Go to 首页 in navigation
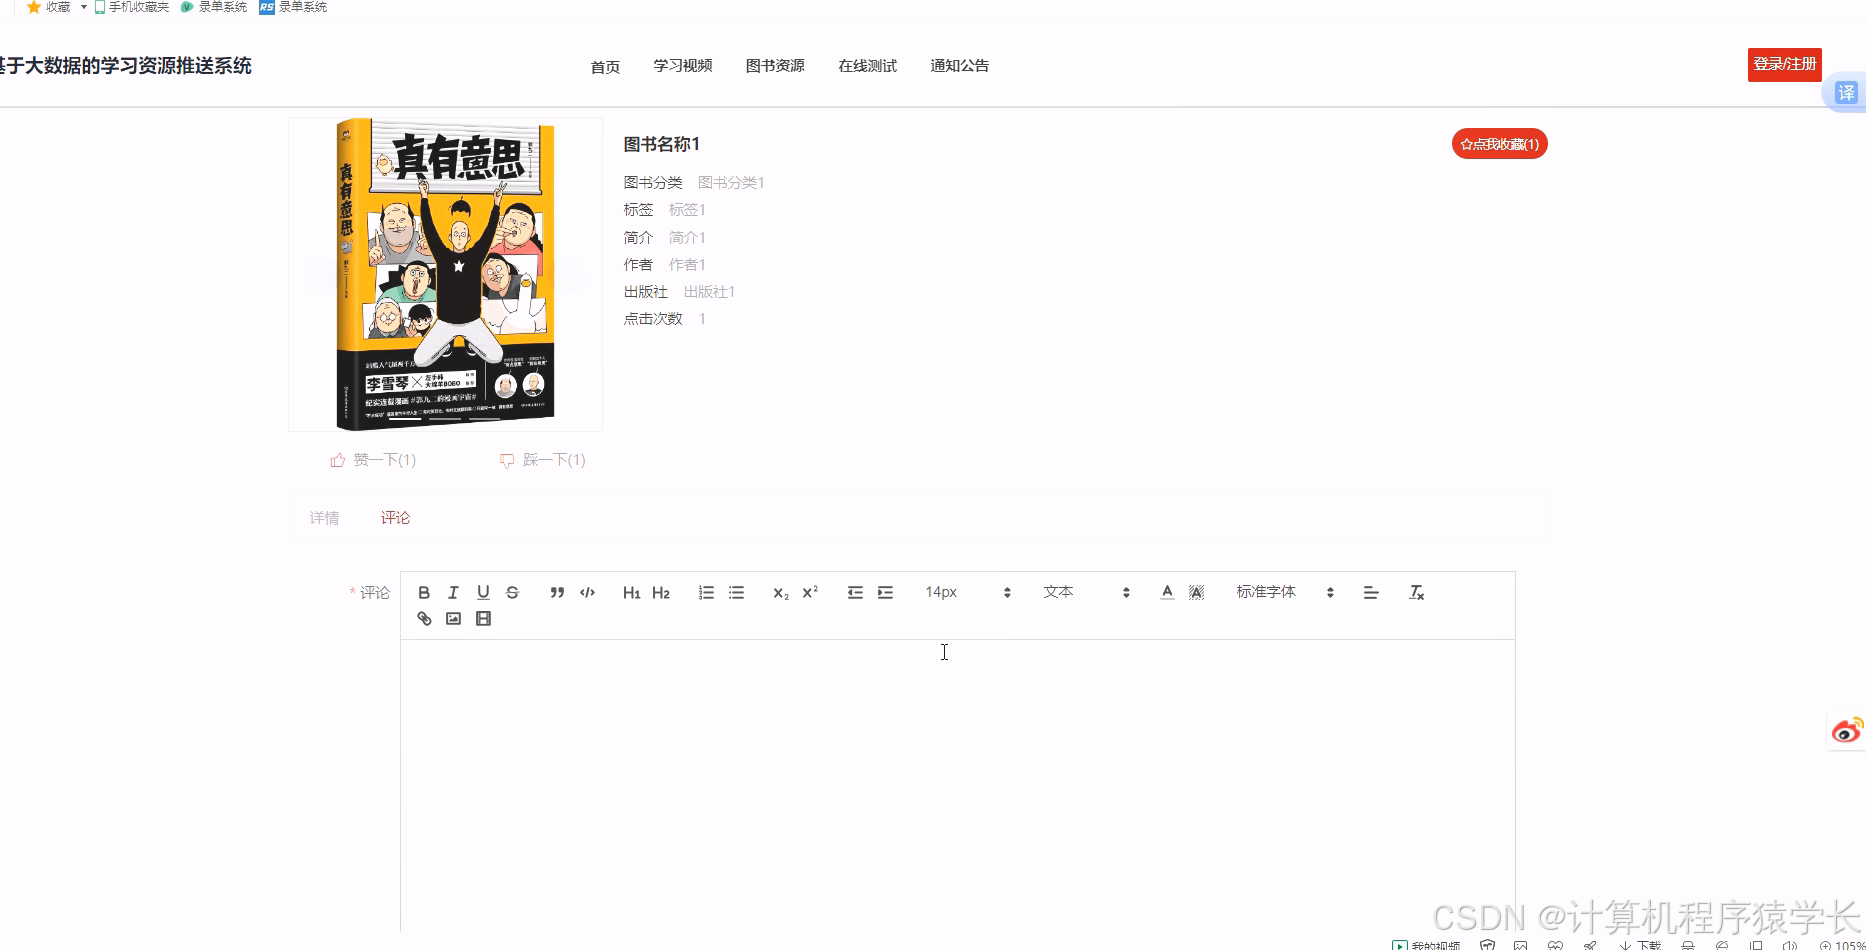The height and width of the screenshot is (950, 1866). pos(605,67)
